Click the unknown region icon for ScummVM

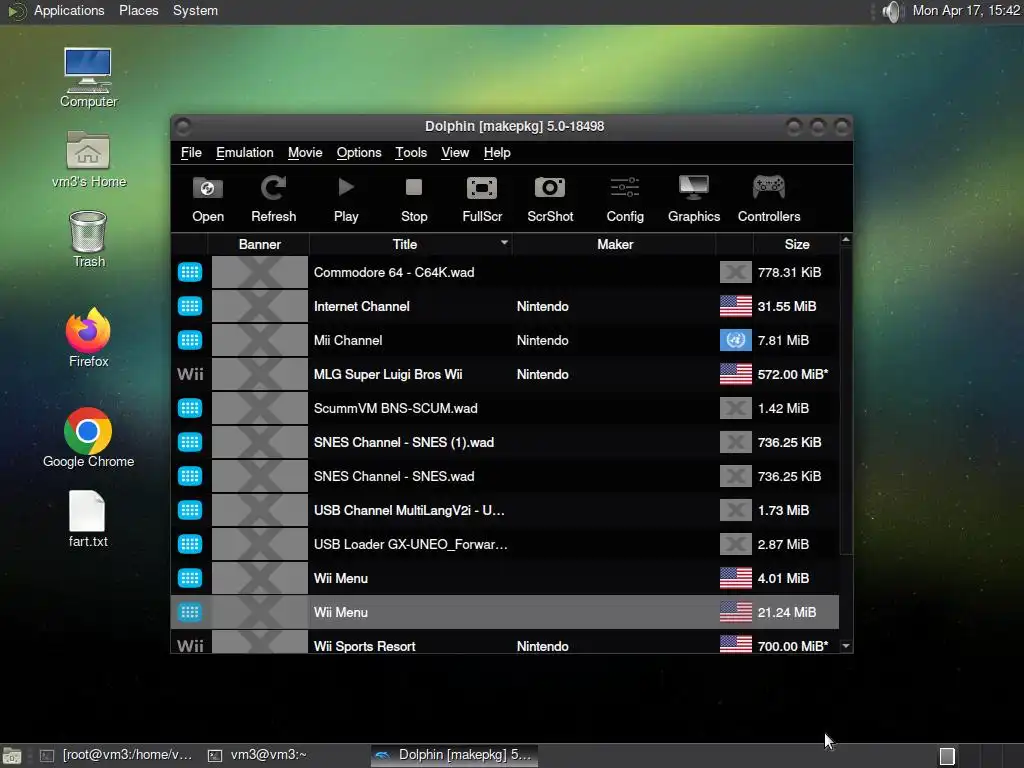(x=735, y=408)
